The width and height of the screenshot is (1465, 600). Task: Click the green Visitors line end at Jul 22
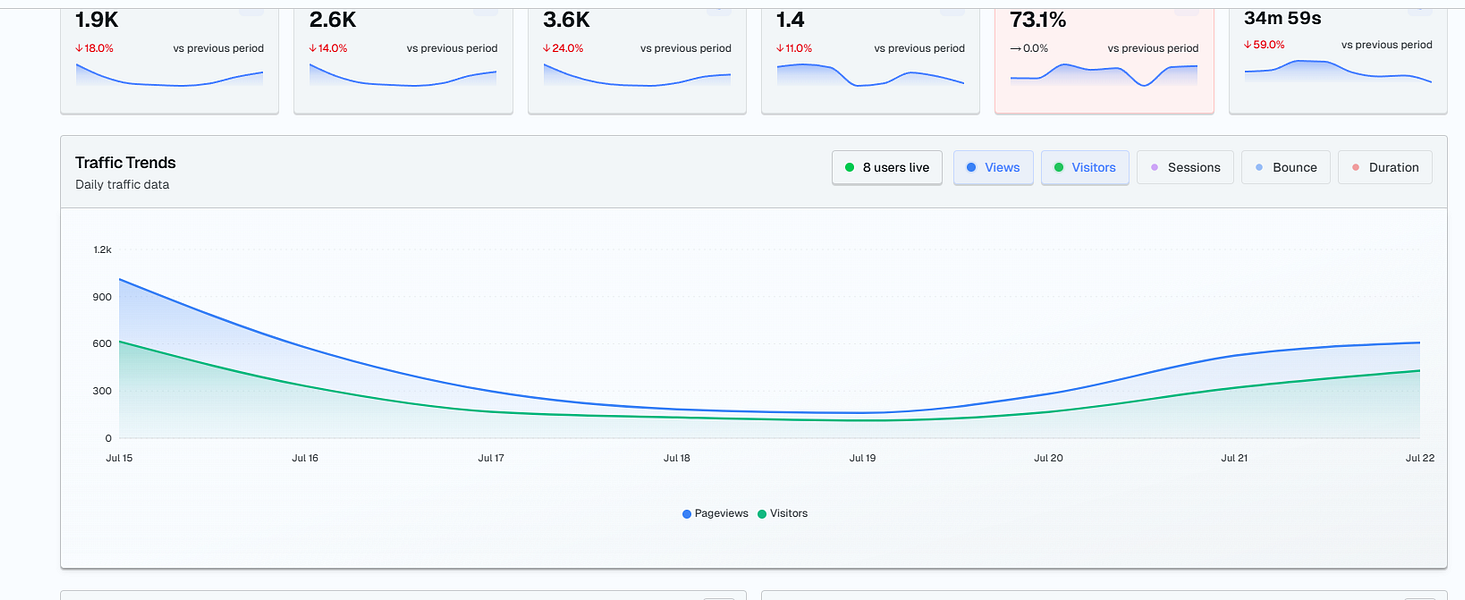[x=1419, y=371]
